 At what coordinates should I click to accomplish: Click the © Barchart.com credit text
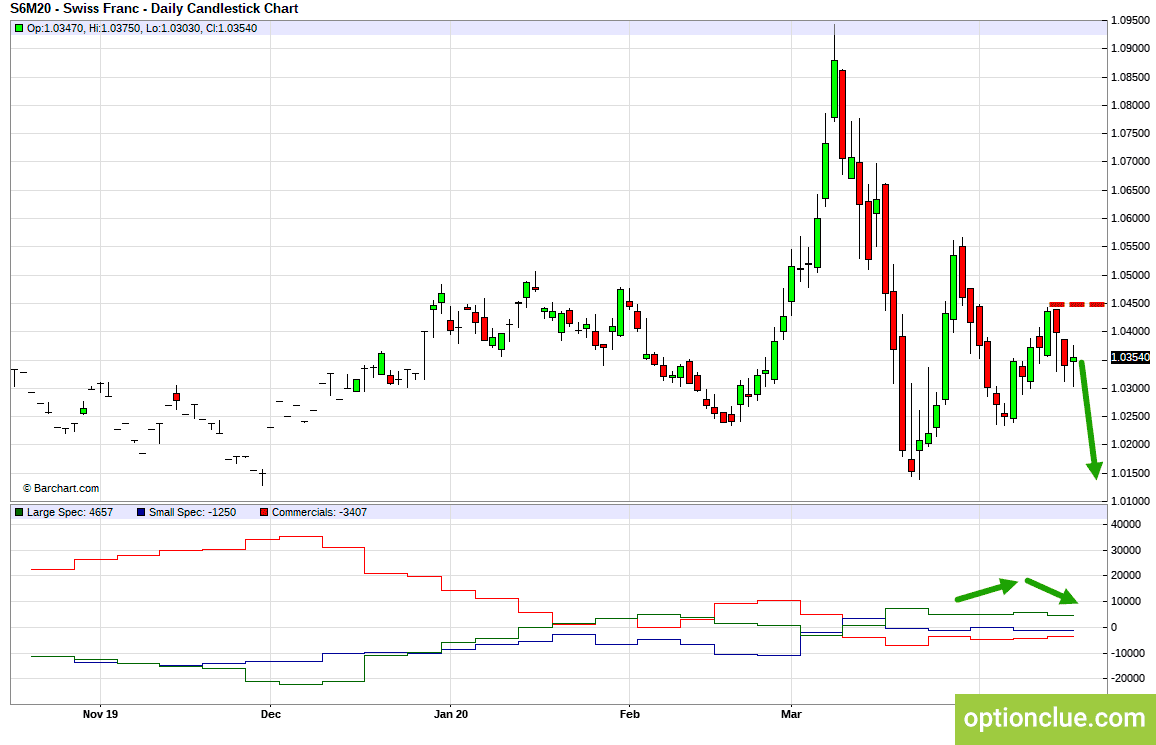(61, 488)
